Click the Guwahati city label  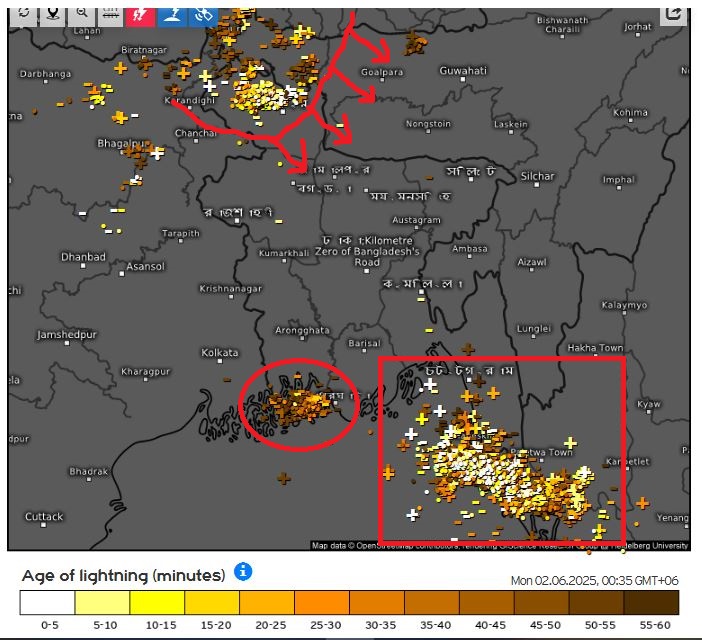463,71
